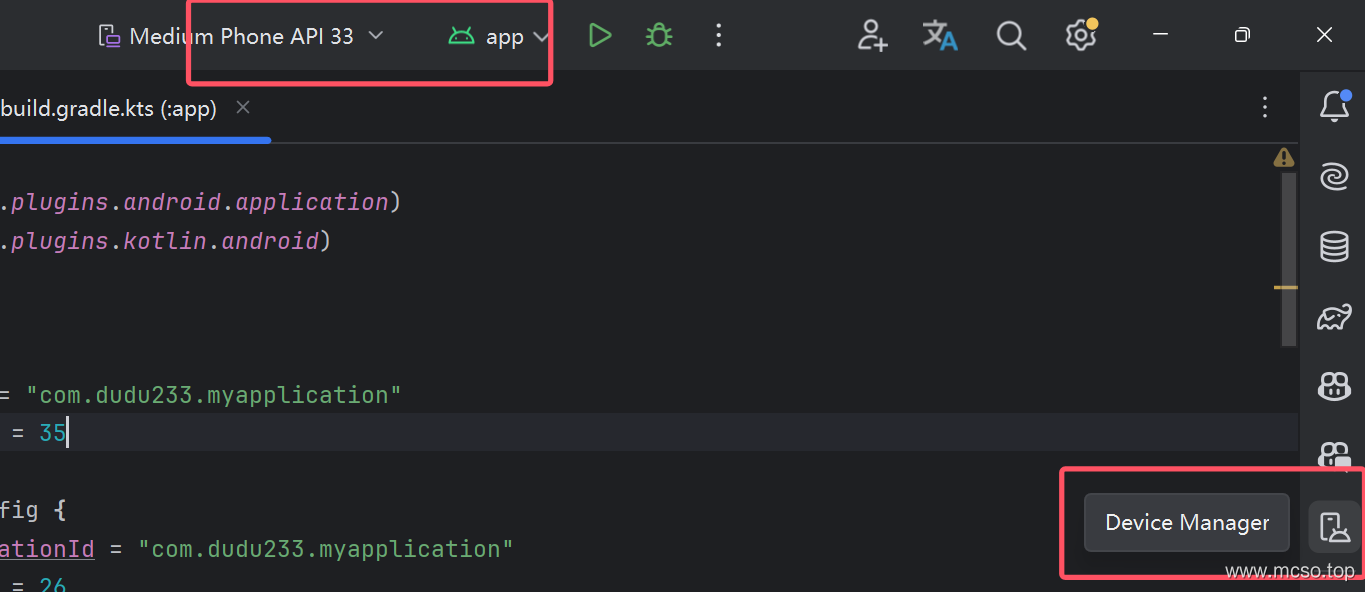
Task: Click the applicationId string value
Action: (326, 549)
